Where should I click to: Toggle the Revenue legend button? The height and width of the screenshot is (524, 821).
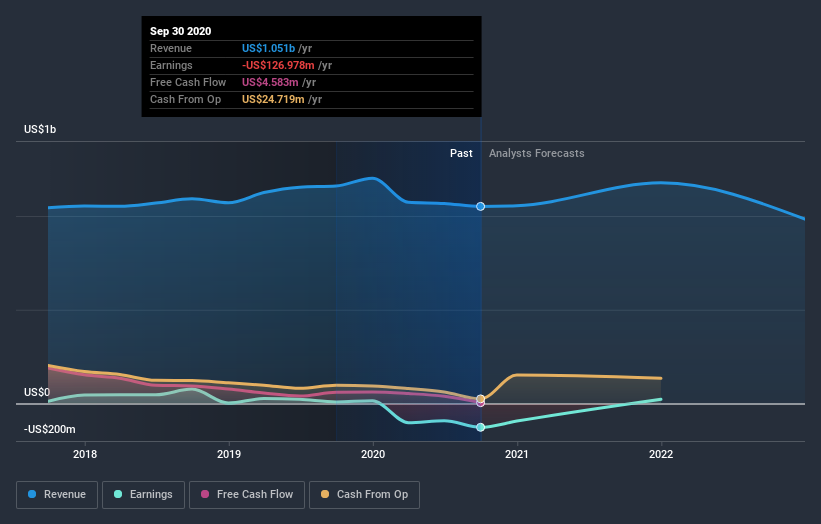click(57, 495)
